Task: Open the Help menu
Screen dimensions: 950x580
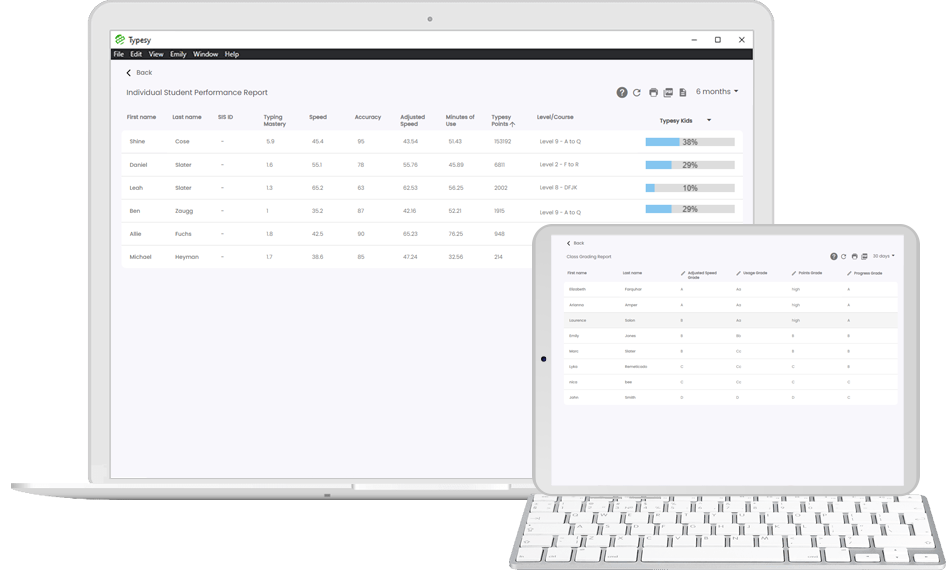Action: 231,54
